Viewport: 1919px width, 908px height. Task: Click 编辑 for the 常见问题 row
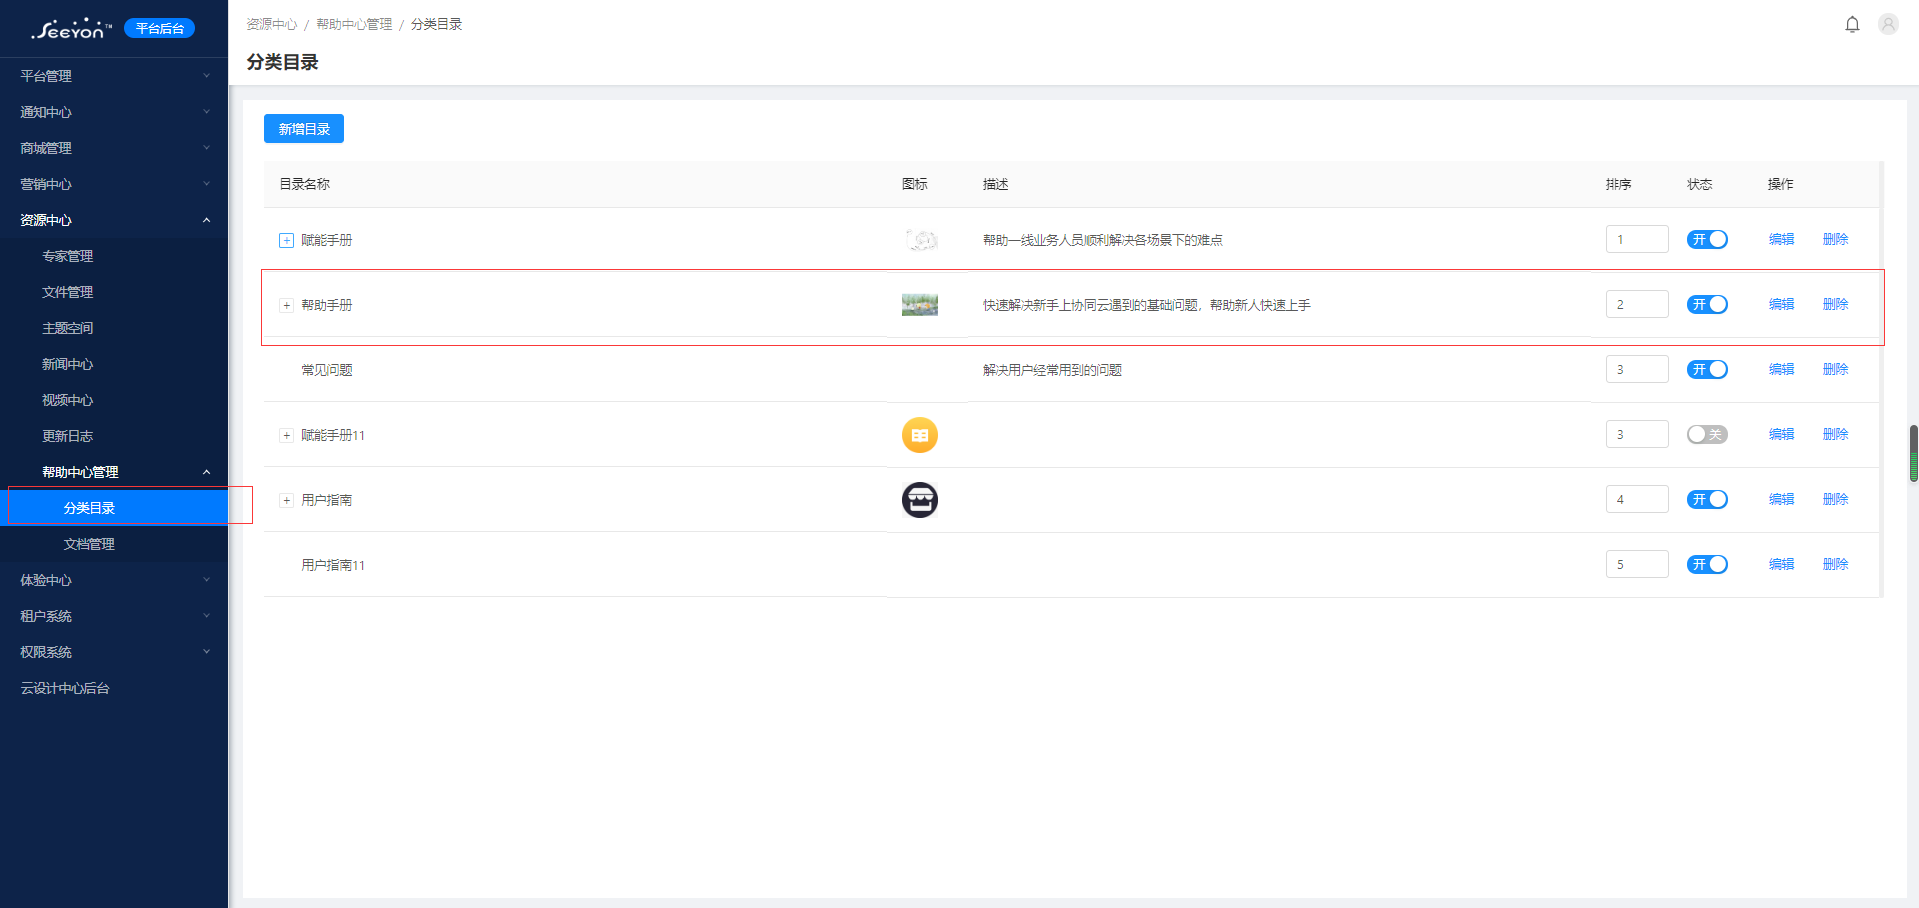point(1781,370)
